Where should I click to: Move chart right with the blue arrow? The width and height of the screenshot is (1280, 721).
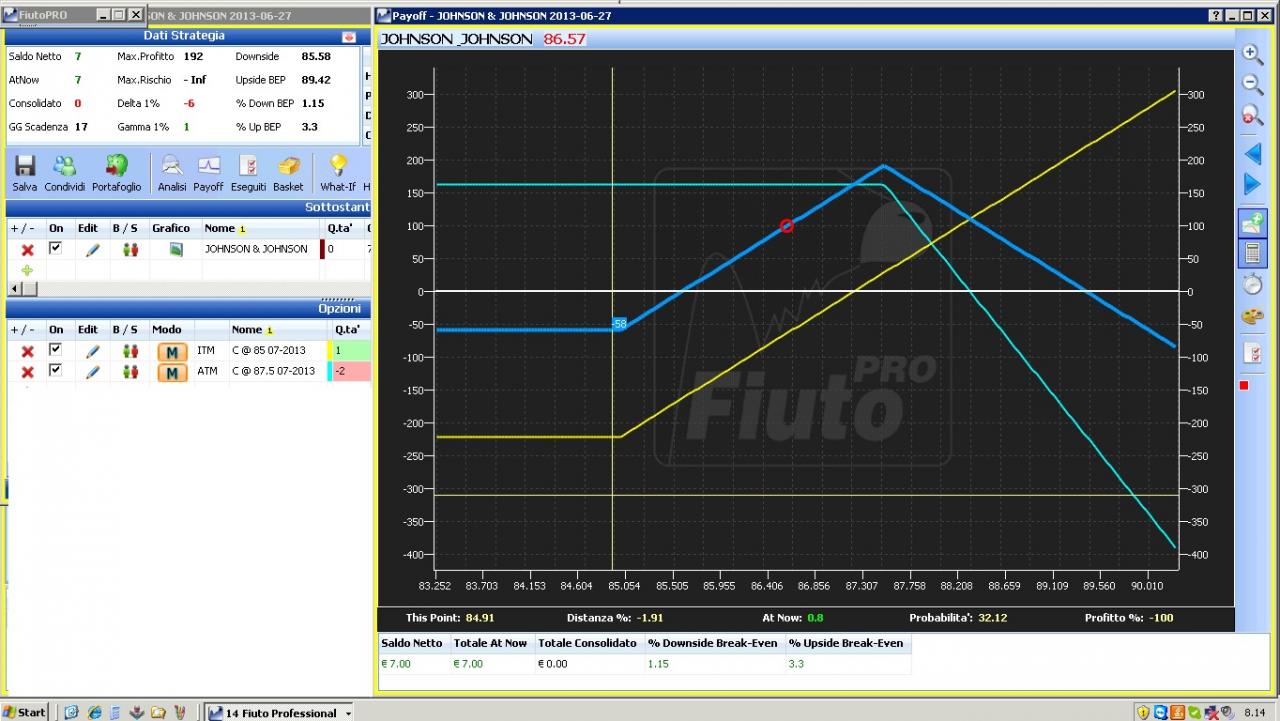click(x=1252, y=184)
